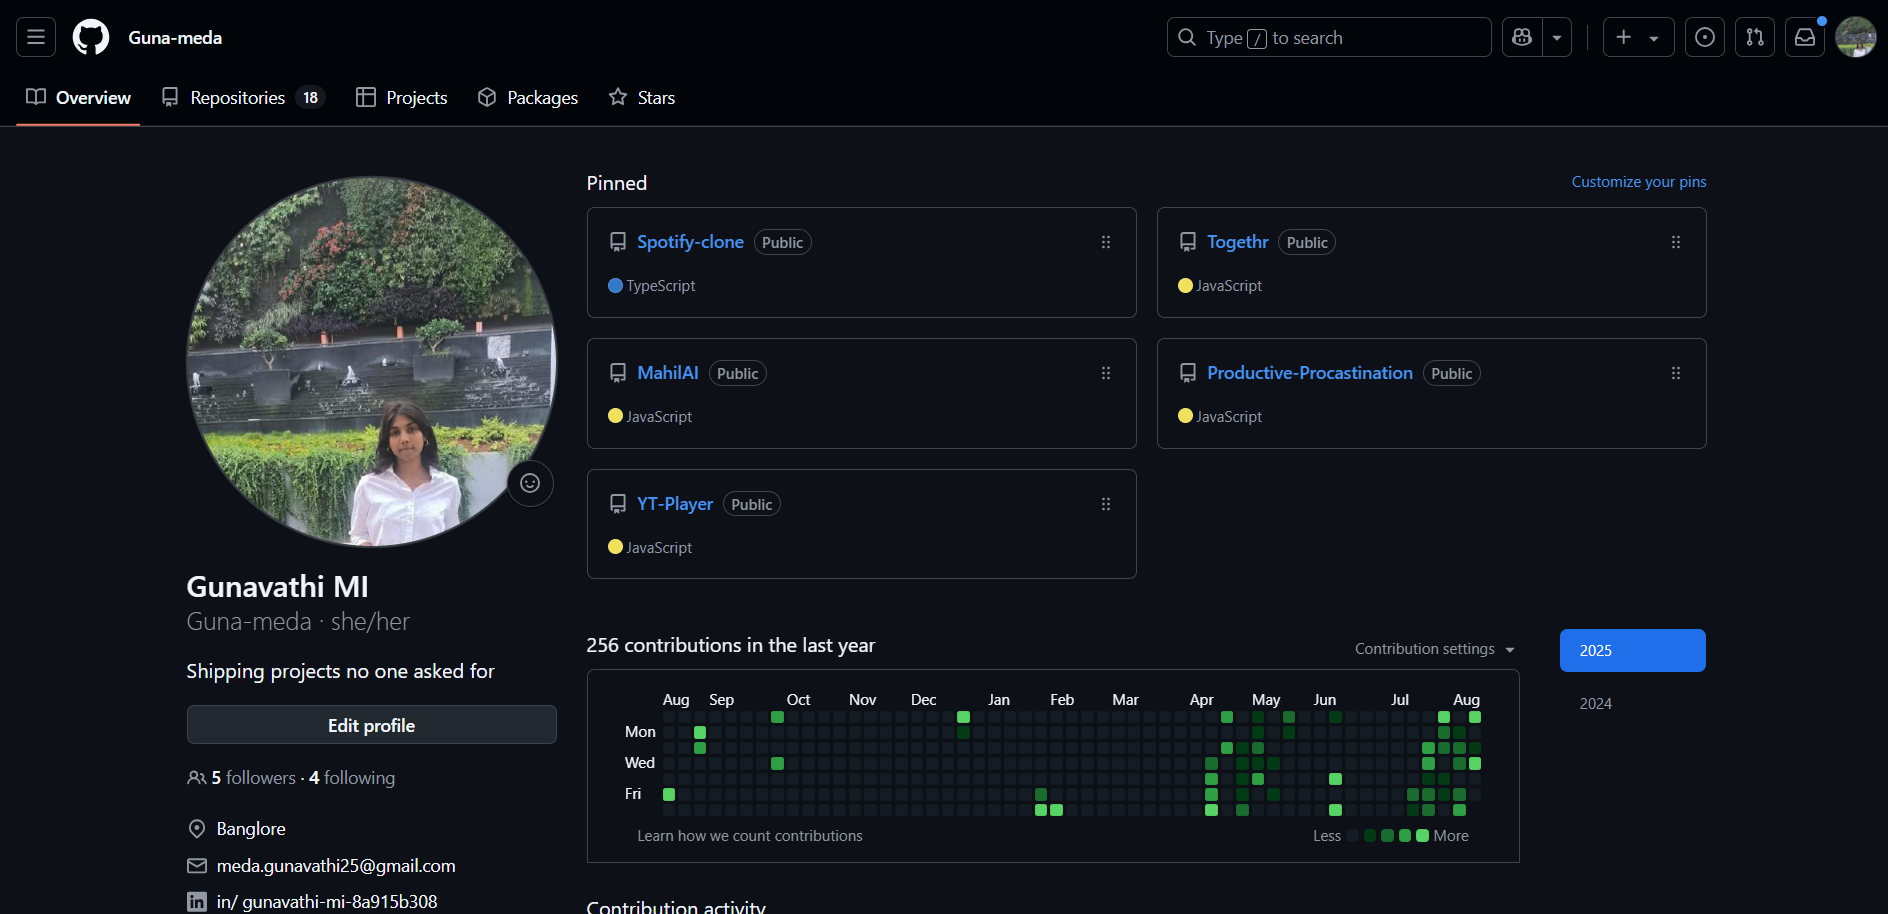Open the notifications inbox
Screen dimensions: 1888x914
[1805, 37]
